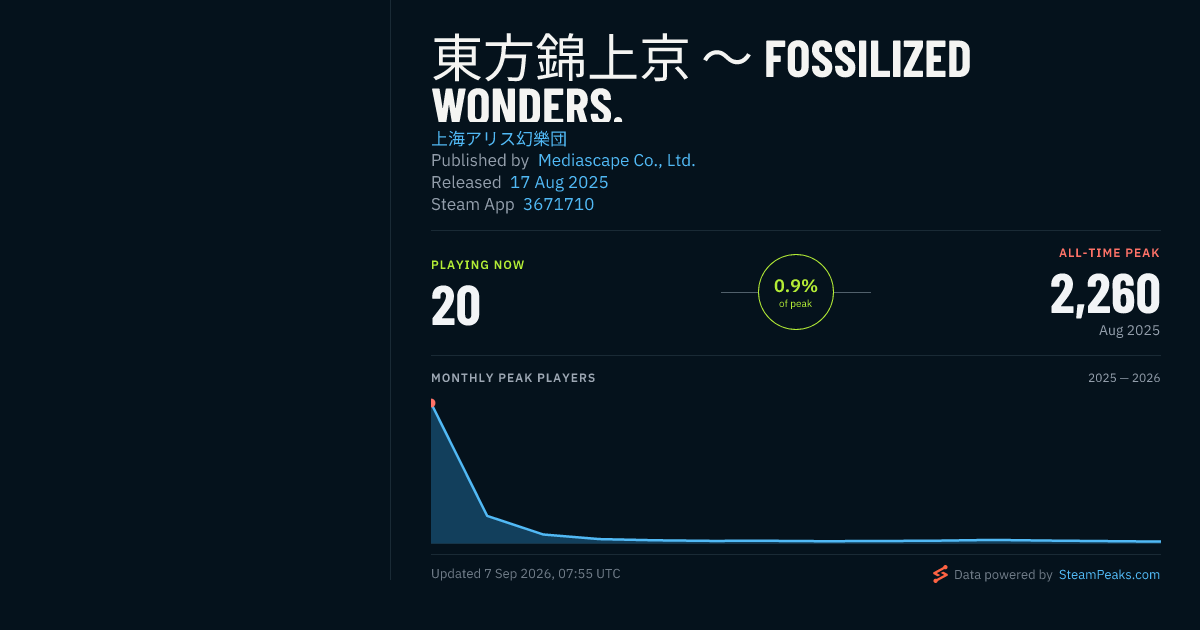Click the Monthly Peak Players heading
The width and height of the screenshot is (1200, 630).
513,378
